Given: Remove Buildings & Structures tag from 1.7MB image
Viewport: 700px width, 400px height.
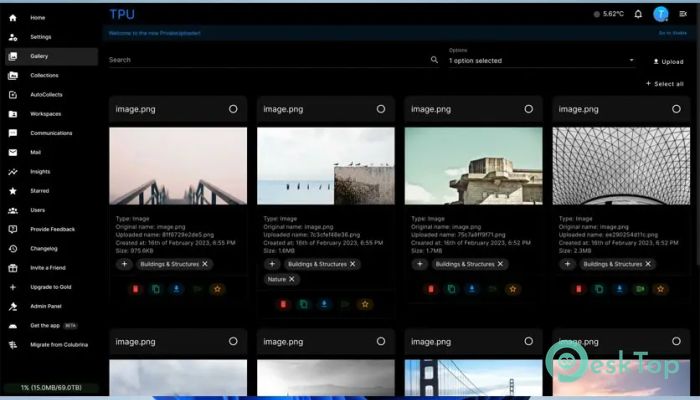Looking at the screenshot, I should click(x=500, y=264).
